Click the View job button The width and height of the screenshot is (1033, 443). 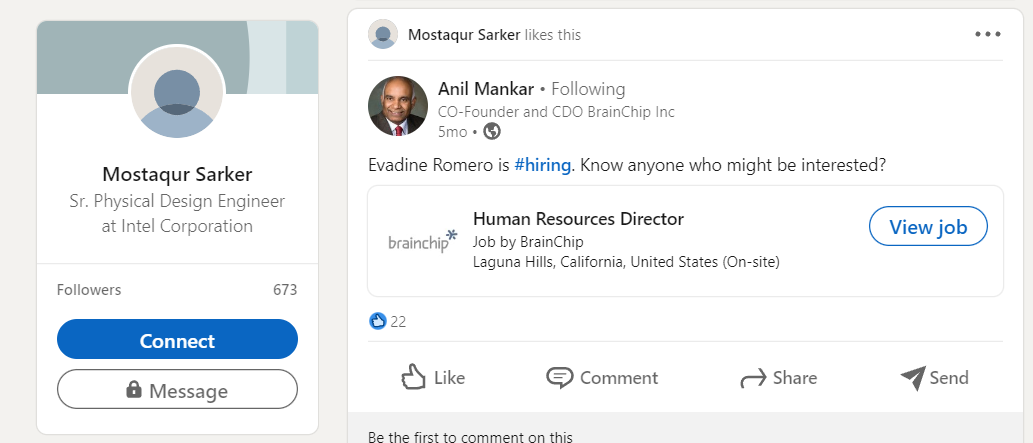pos(928,226)
